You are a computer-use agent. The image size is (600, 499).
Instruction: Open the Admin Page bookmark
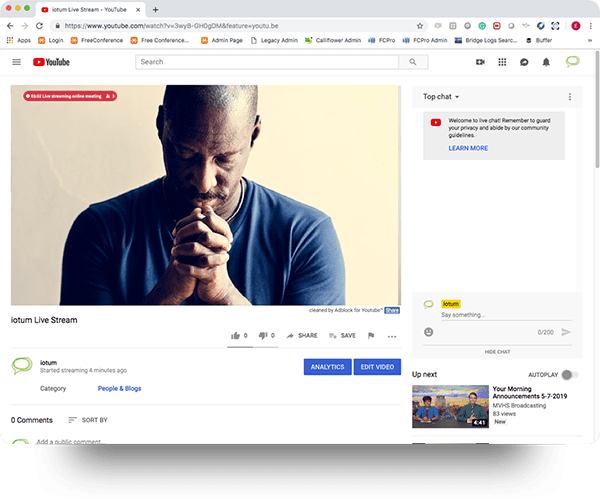click(222, 40)
